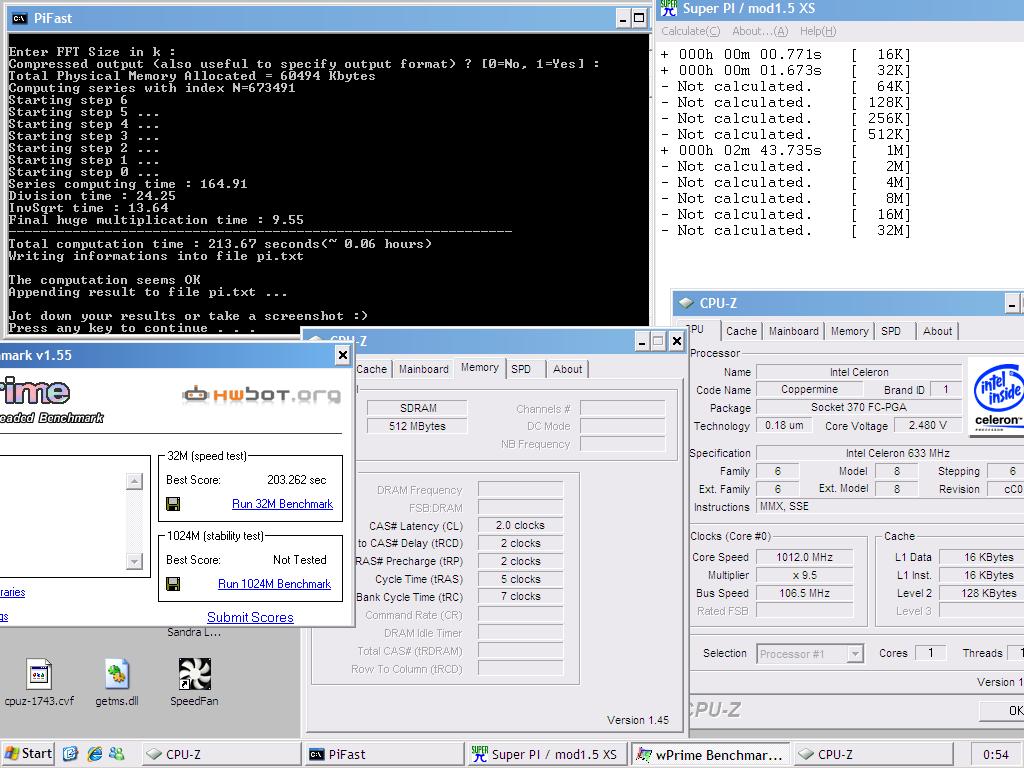Click the 512 MBytes memory size field
This screenshot has width=1024, height=768.
pyautogui.click(x=417, y=426)
